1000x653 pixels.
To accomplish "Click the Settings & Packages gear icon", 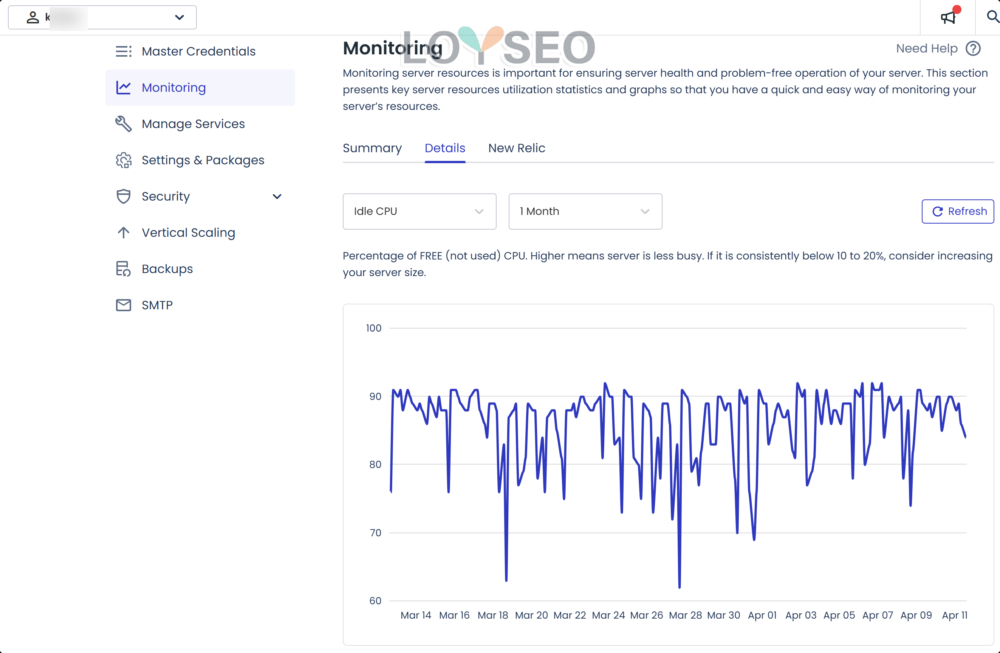I will 123,160.
